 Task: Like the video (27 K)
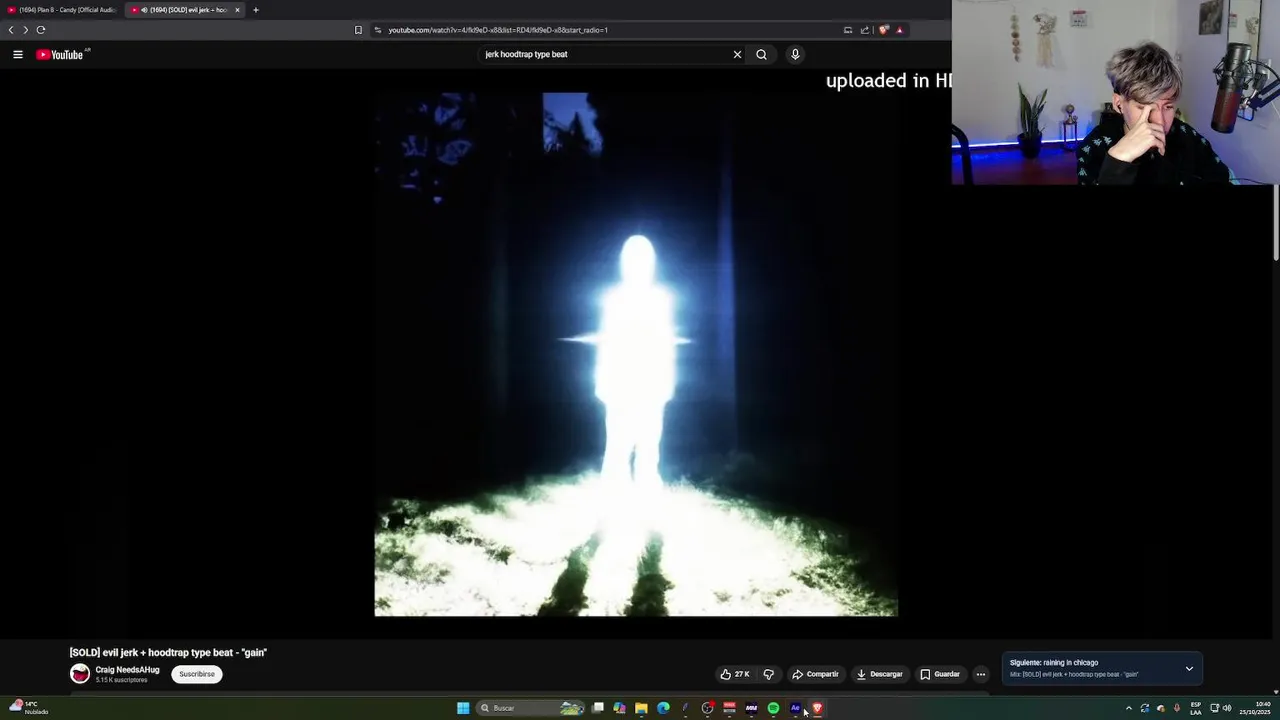point(735,674)
